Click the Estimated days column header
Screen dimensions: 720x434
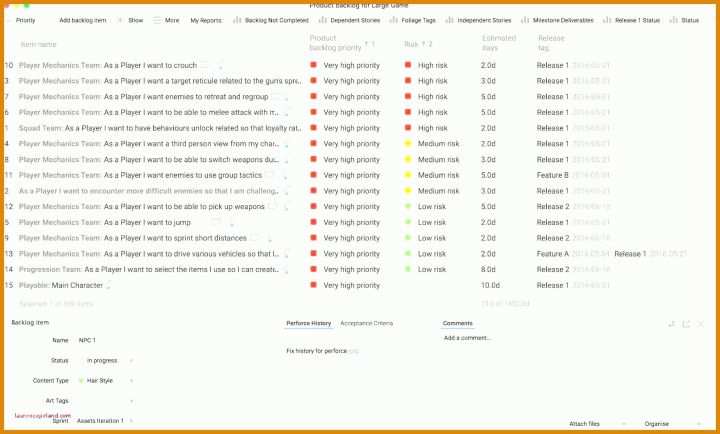[x=499, y=43]
